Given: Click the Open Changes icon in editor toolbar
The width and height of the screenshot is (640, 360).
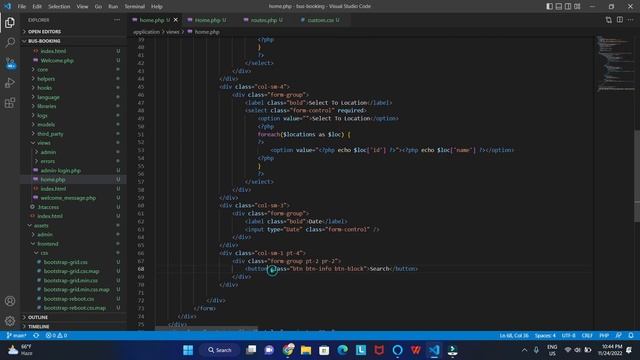Looking at the screenshot, I should 609,20.
